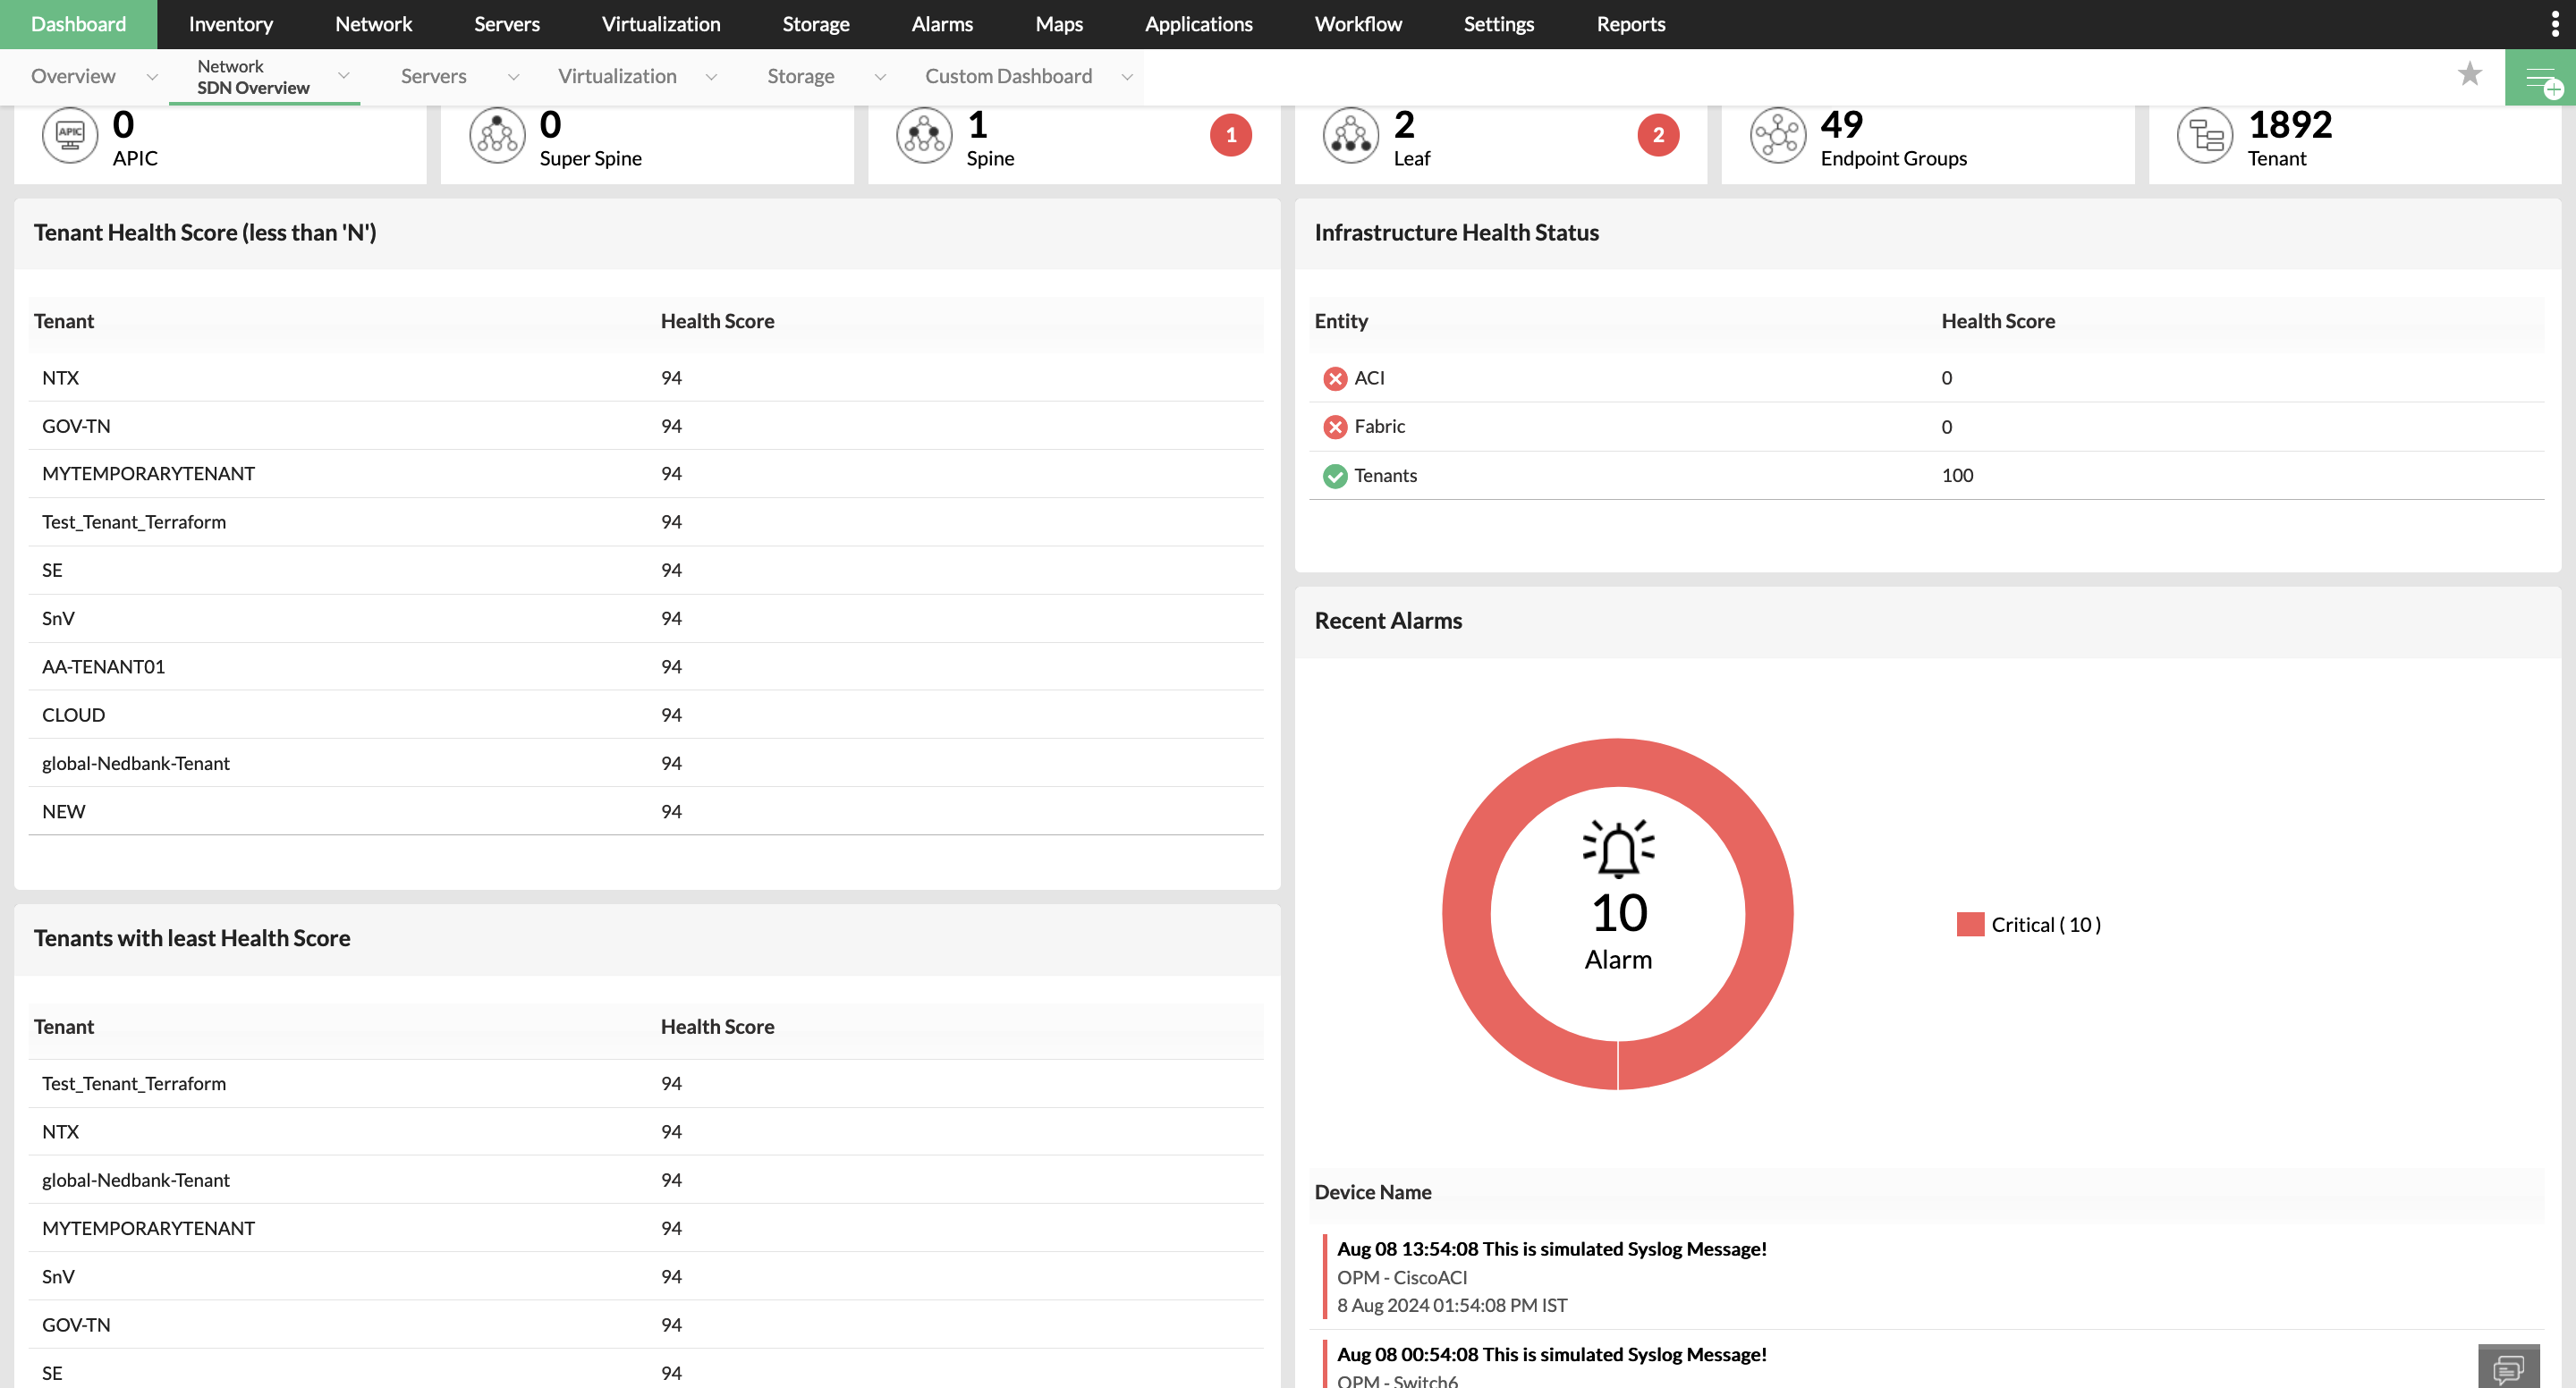Screen dimensions: 2576x1388
Task: Click the green add widget icon
Action: point(2540,78)
